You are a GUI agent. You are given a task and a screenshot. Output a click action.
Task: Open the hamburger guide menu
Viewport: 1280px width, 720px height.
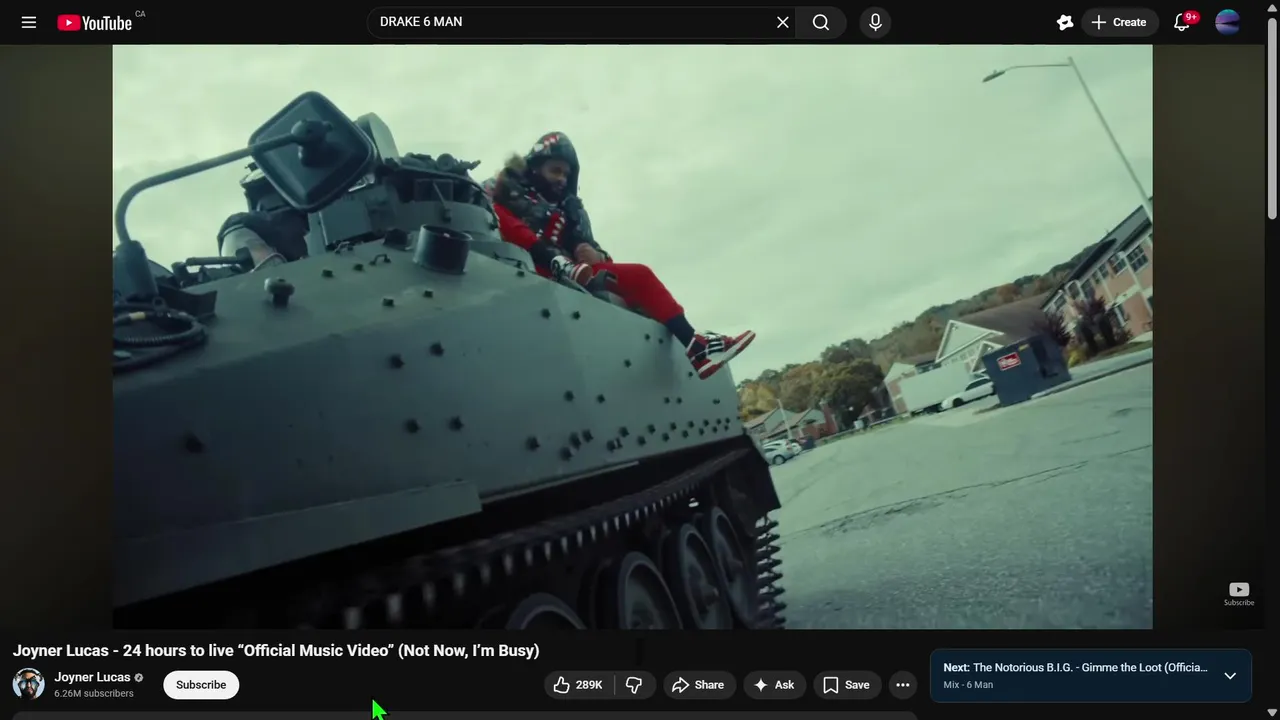tap(29, 22)
